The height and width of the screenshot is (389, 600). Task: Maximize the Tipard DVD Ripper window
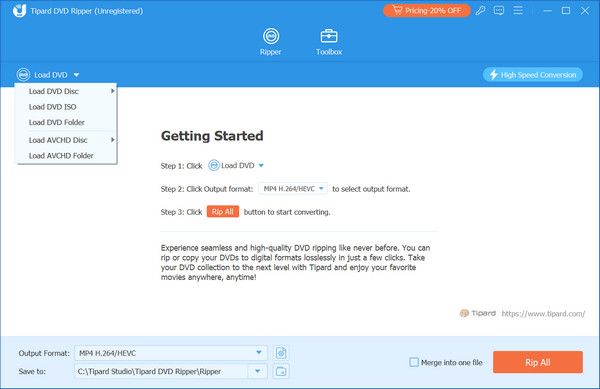click(566, 11)
